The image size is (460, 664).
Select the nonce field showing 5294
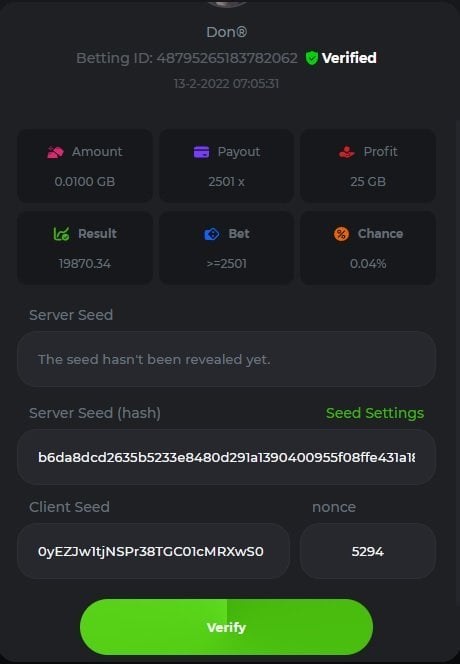point(368,551)
